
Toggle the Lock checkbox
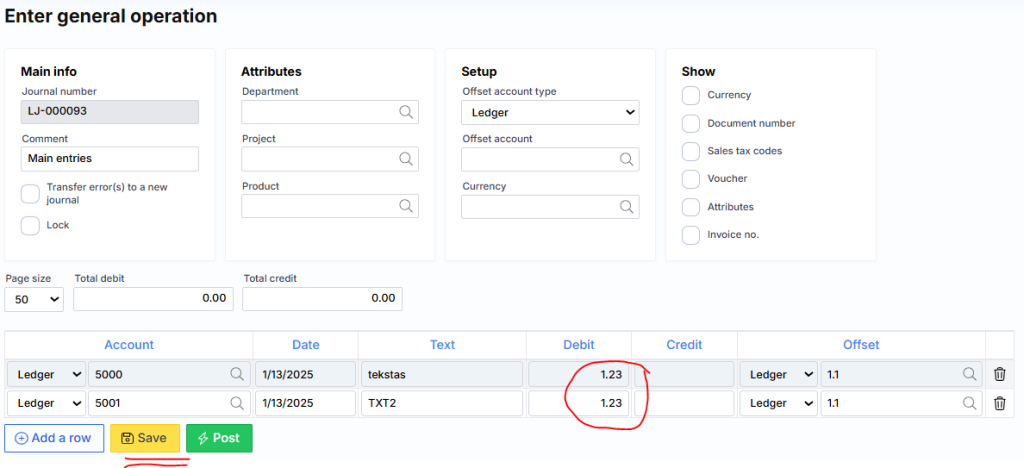[30, 225]
